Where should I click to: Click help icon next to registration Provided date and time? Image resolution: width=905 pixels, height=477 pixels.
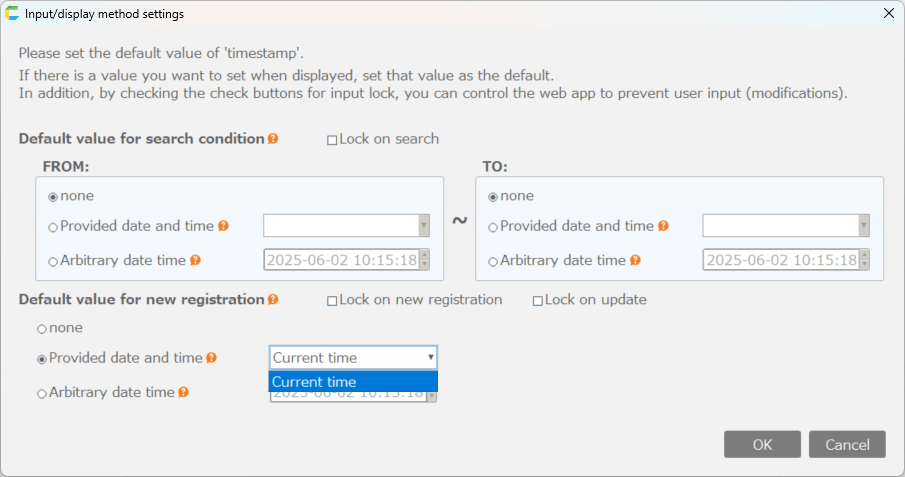point(212,358)
